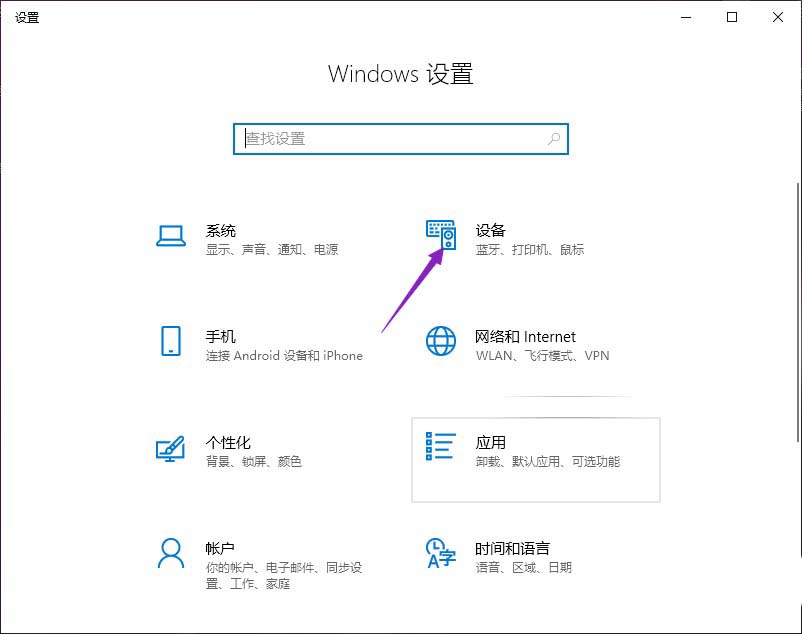Open 应用 settings title
The width and height of the screenshot is (802, 634).
click(491, 443)
